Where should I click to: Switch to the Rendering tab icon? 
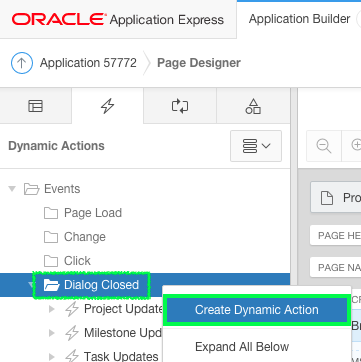point(35,106)
